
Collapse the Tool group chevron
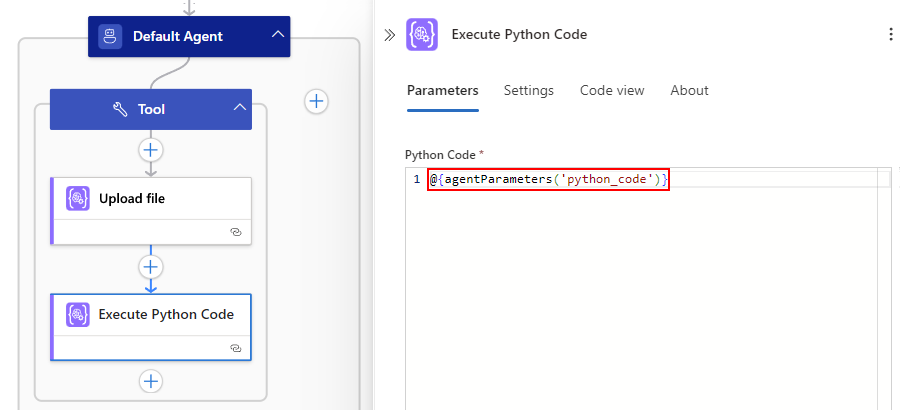click(239, 109)
